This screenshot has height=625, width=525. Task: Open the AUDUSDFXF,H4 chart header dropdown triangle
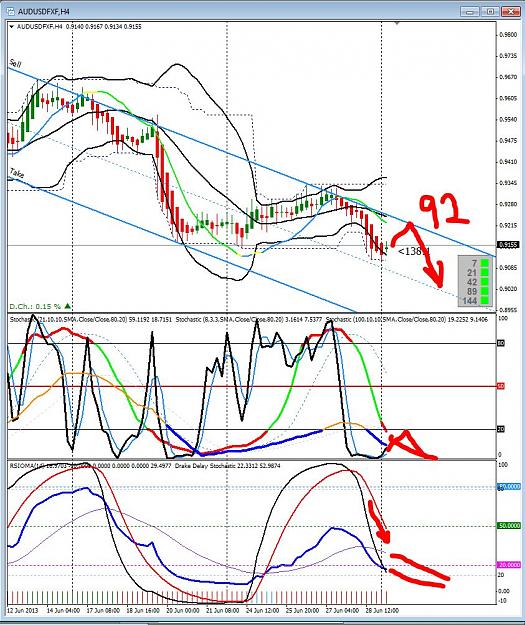tap(12, 27)
